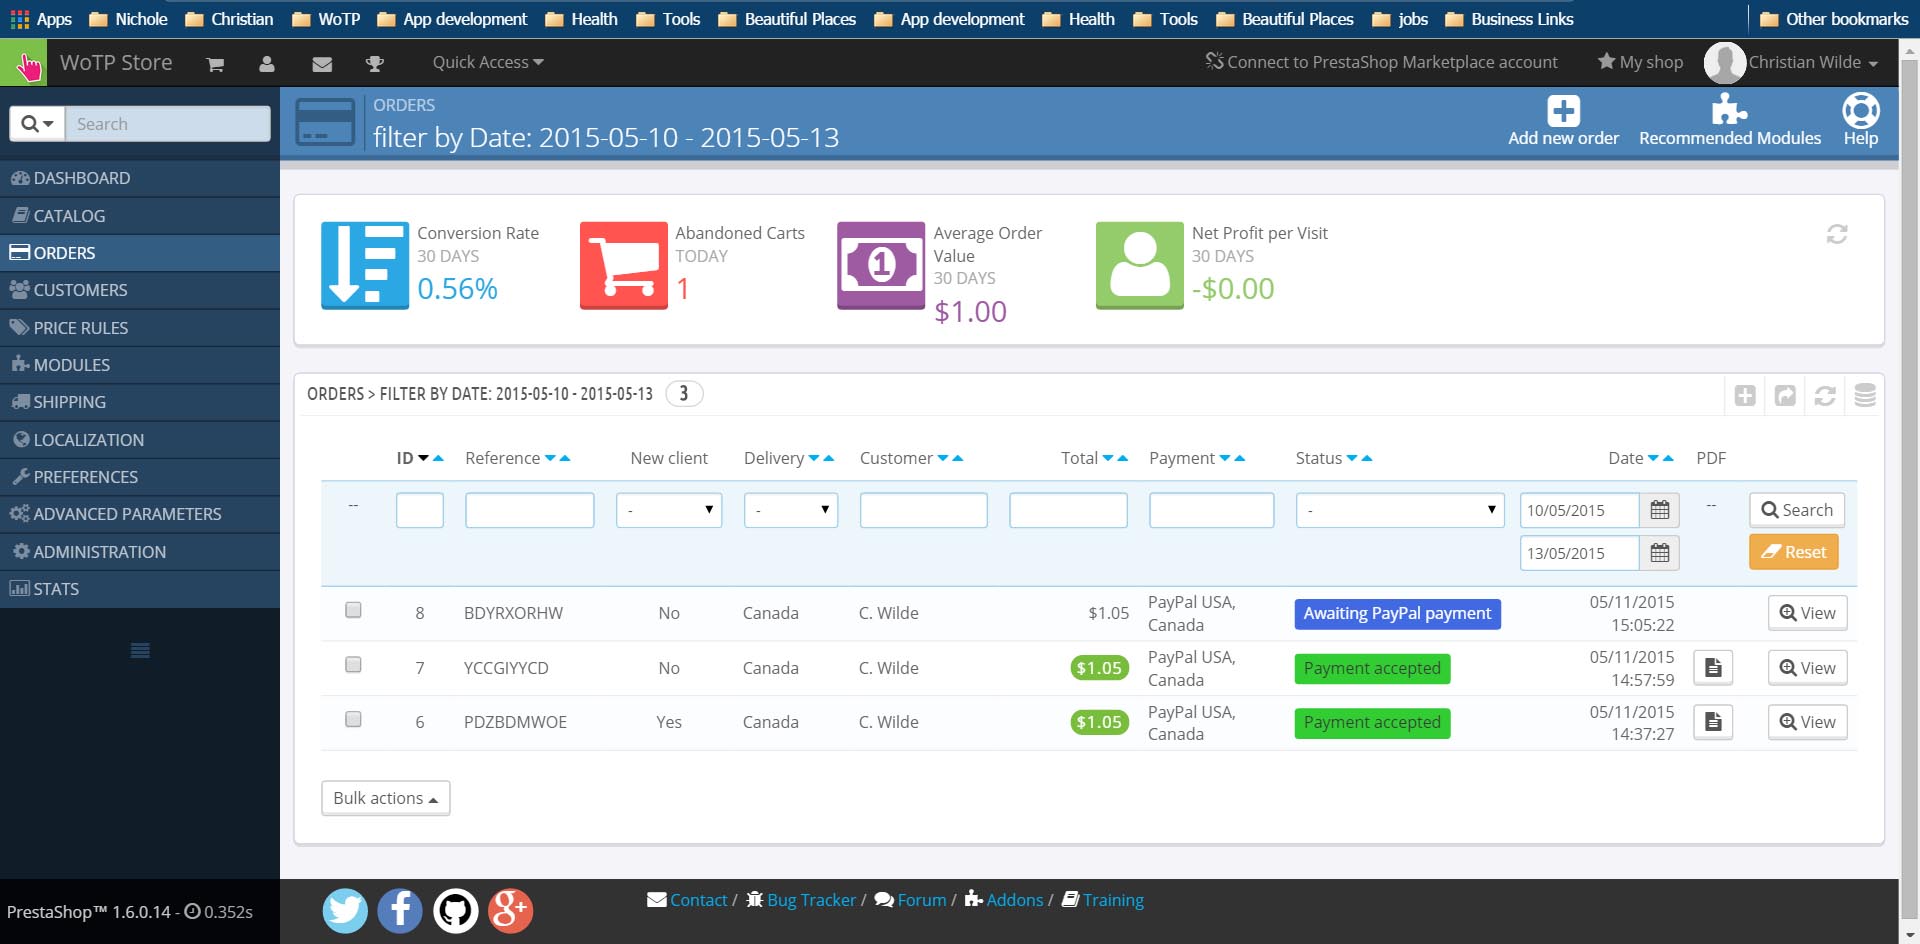Open the GitHub icon in footer

455,911
